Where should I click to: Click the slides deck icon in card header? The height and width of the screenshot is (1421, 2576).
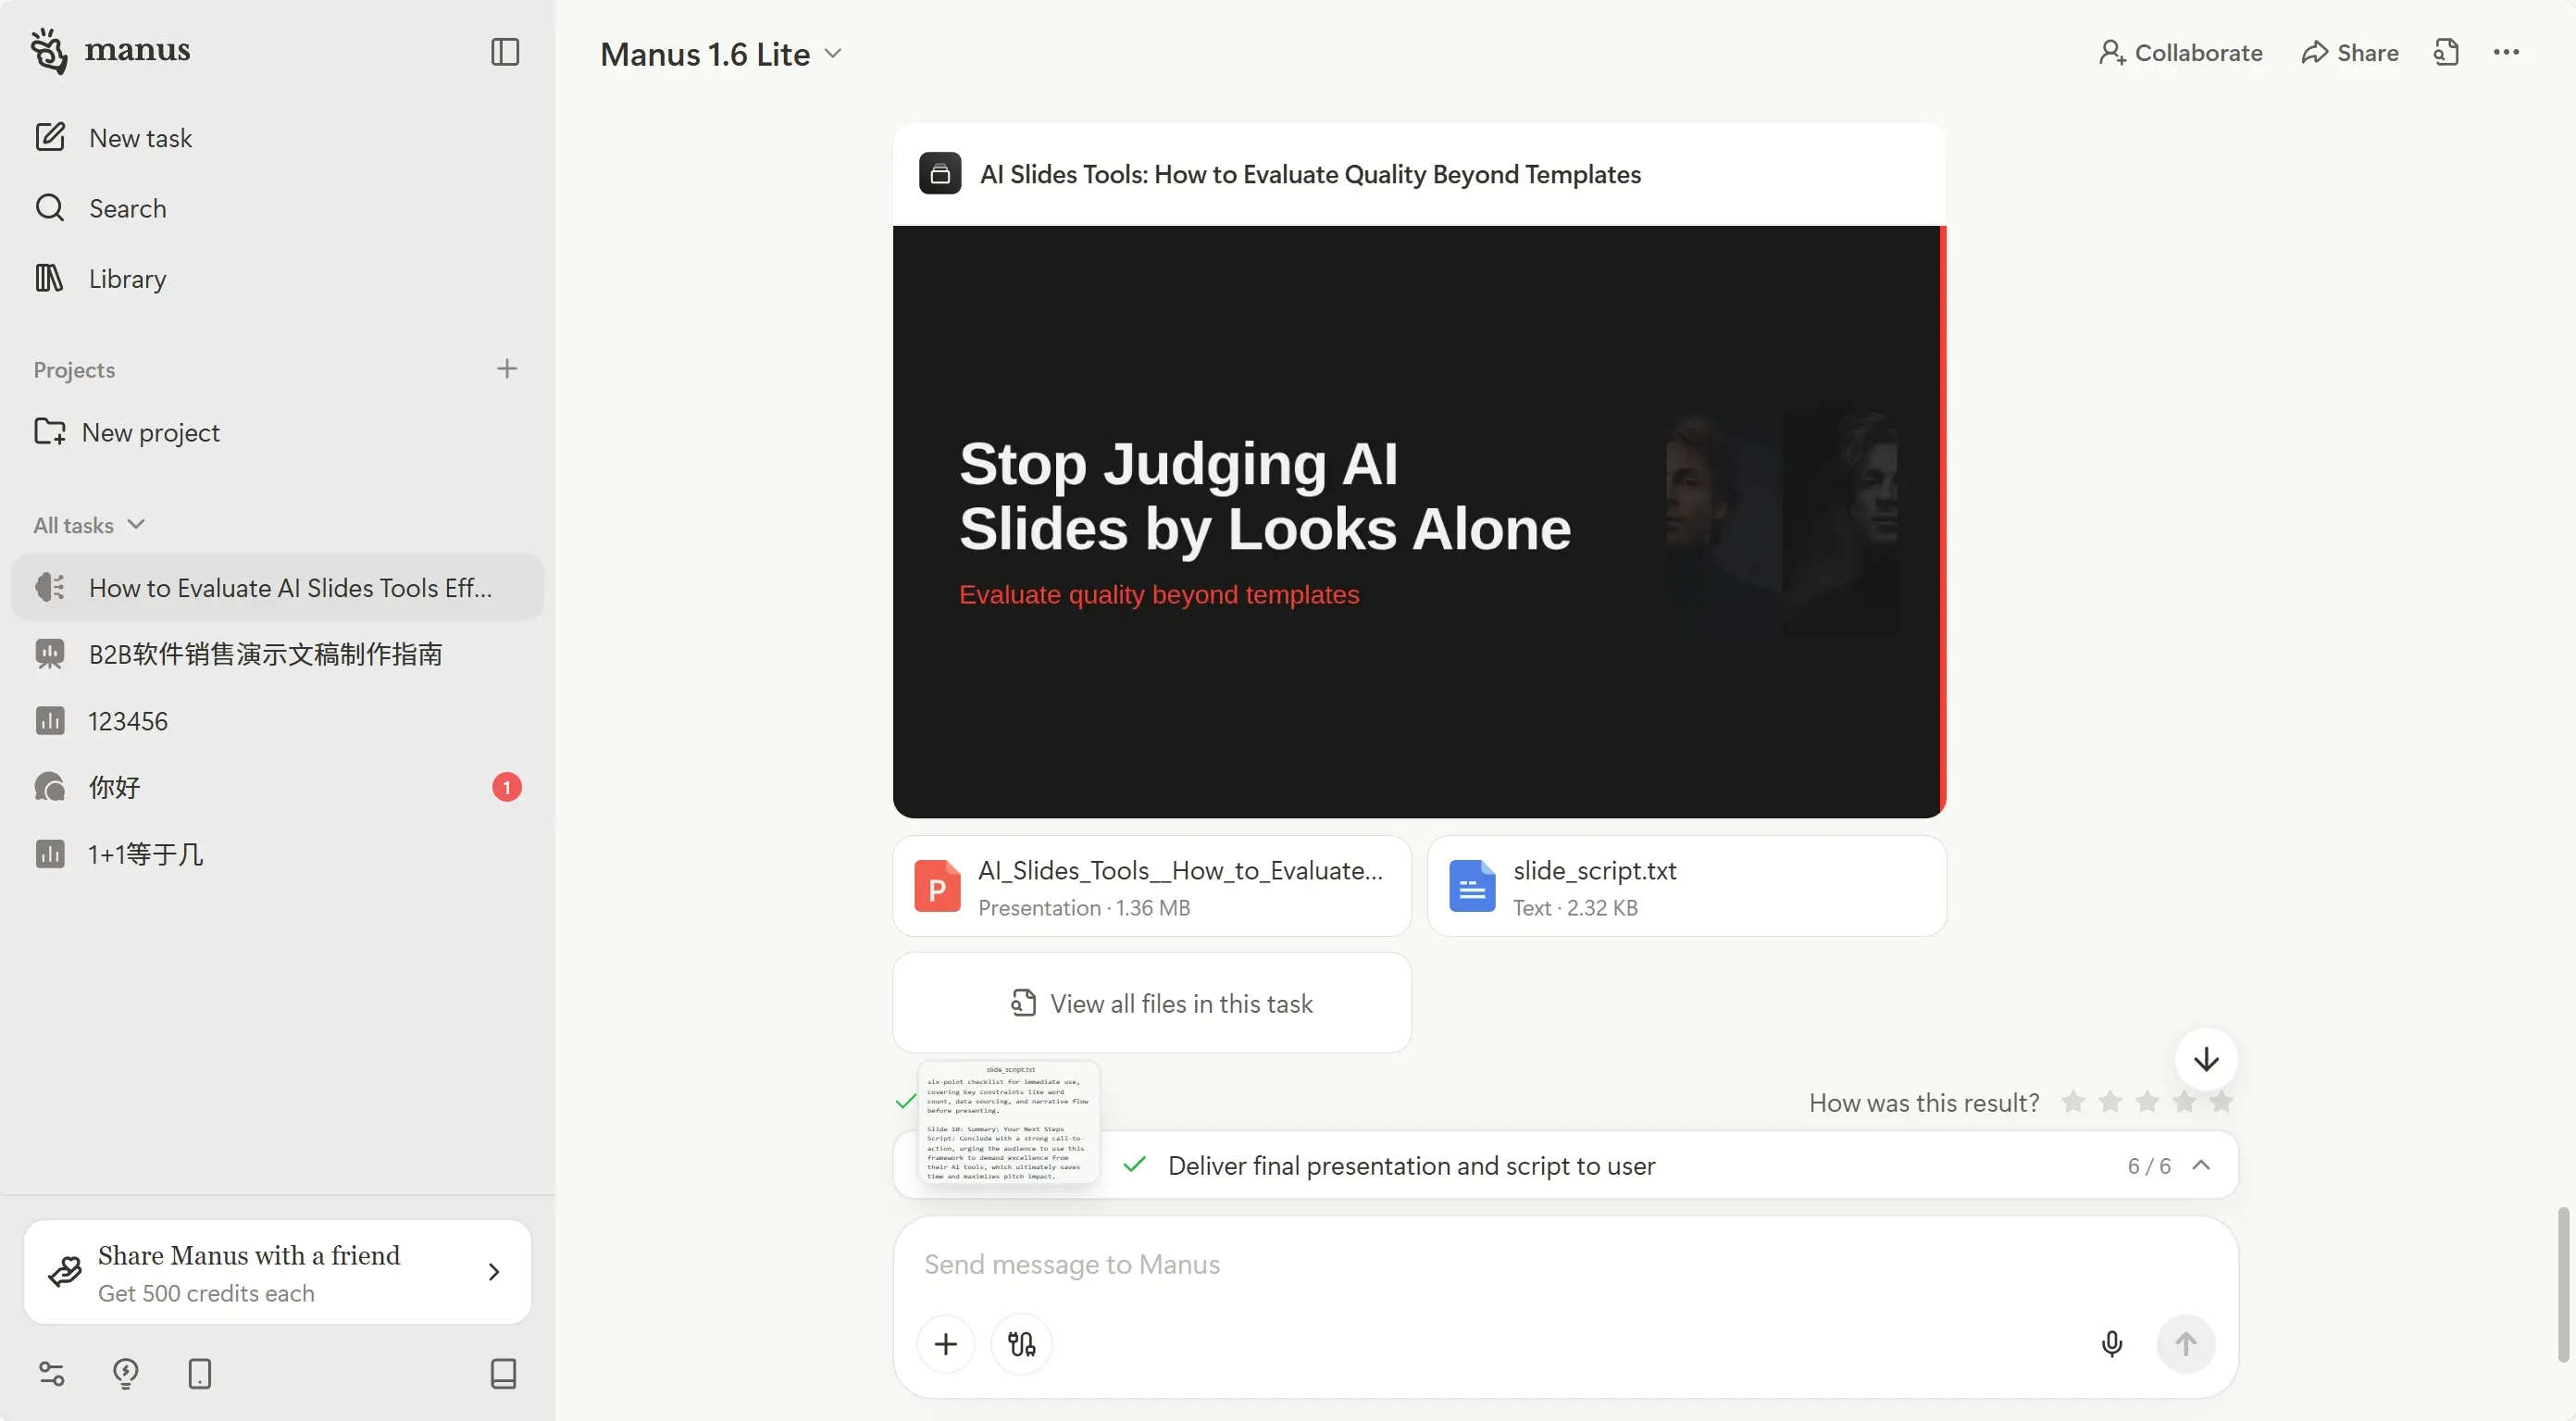tap(940, 174)
